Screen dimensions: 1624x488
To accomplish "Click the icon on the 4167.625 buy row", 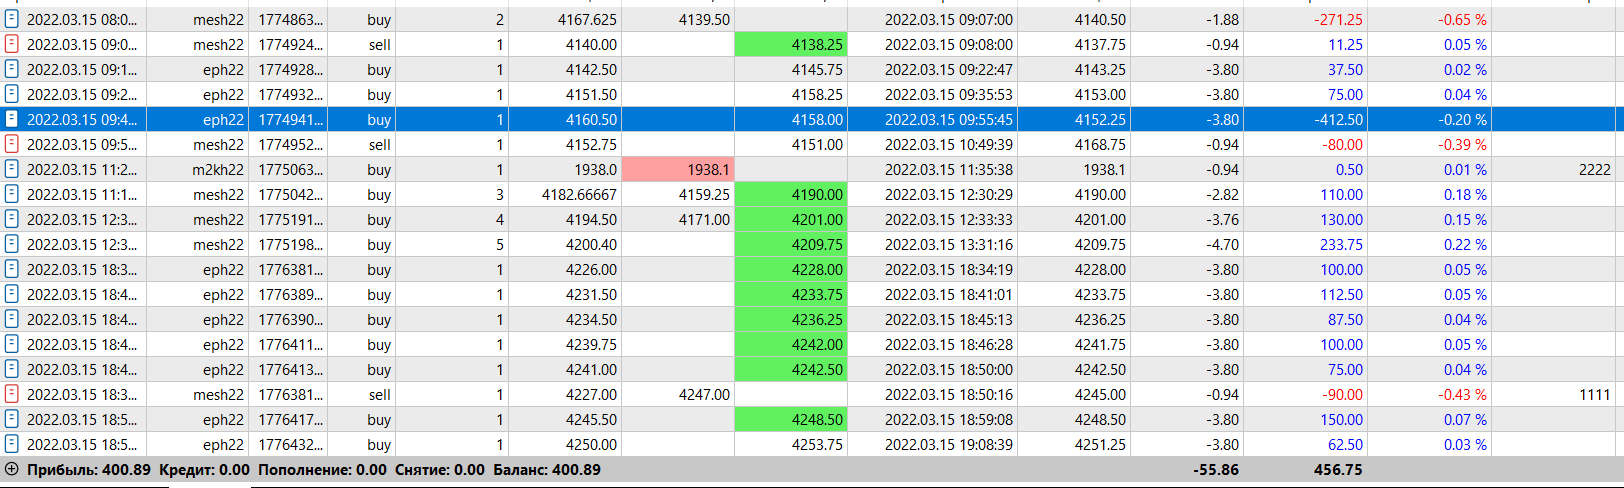I will (12, 19).
